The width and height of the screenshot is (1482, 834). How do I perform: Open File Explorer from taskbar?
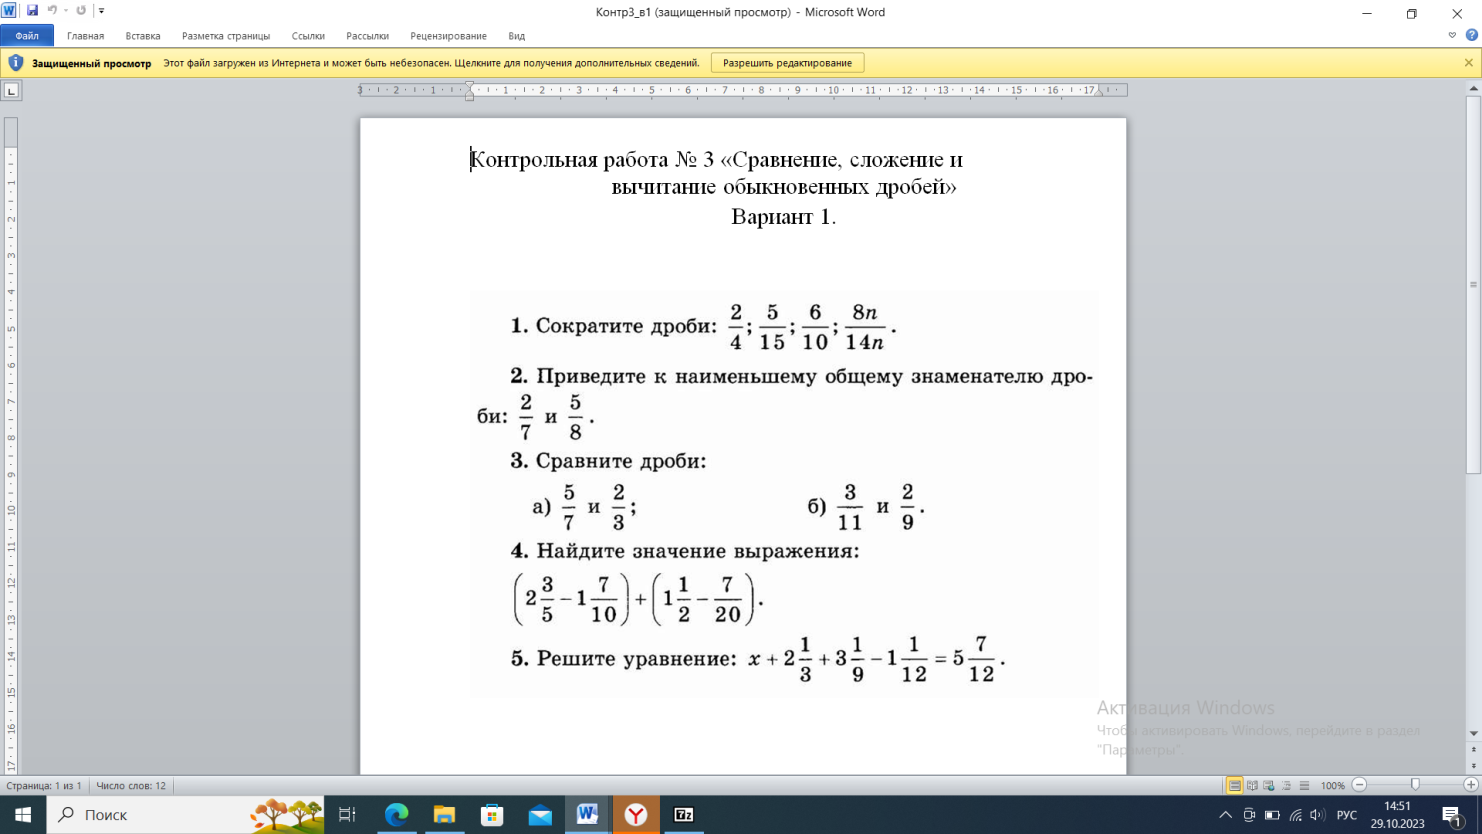tap(444, 815)
